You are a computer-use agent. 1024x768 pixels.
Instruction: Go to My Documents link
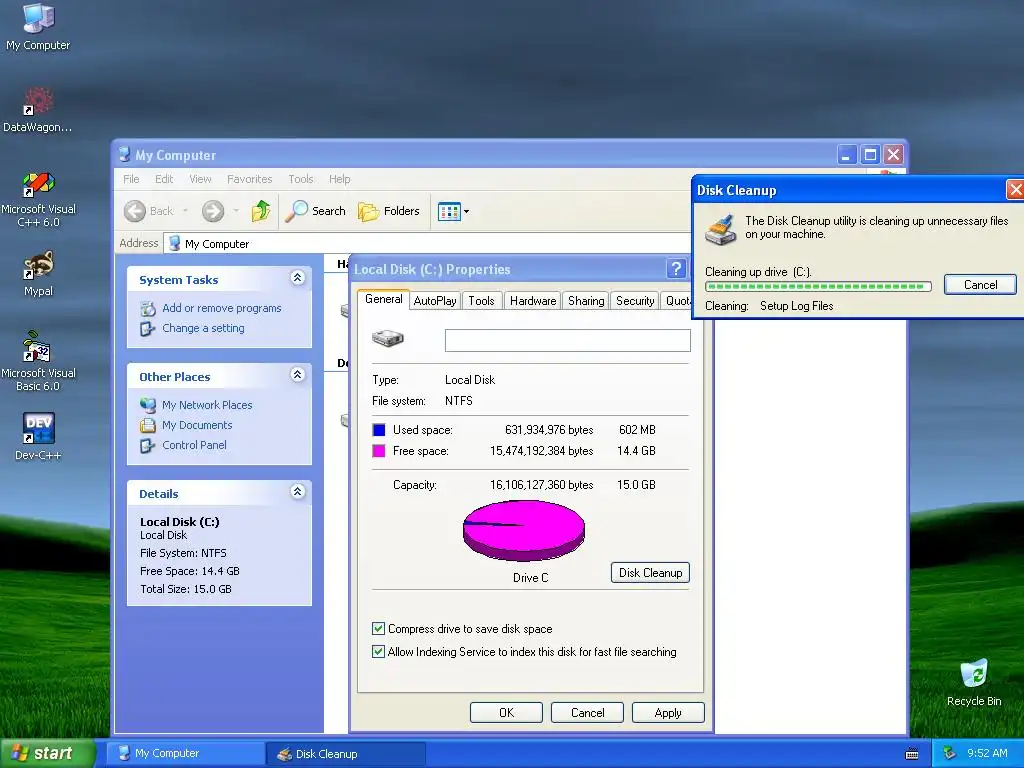[197, 425]
